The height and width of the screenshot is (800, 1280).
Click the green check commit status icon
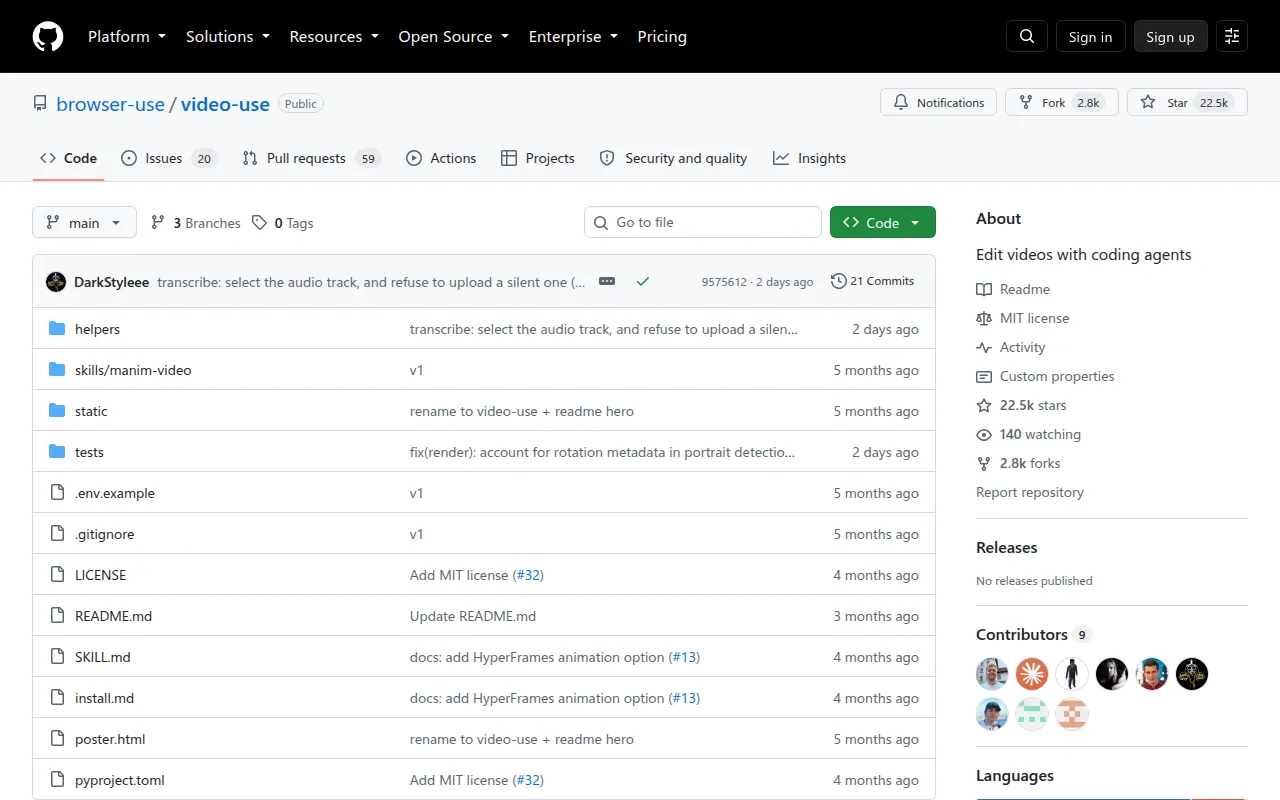click(643, 282)
